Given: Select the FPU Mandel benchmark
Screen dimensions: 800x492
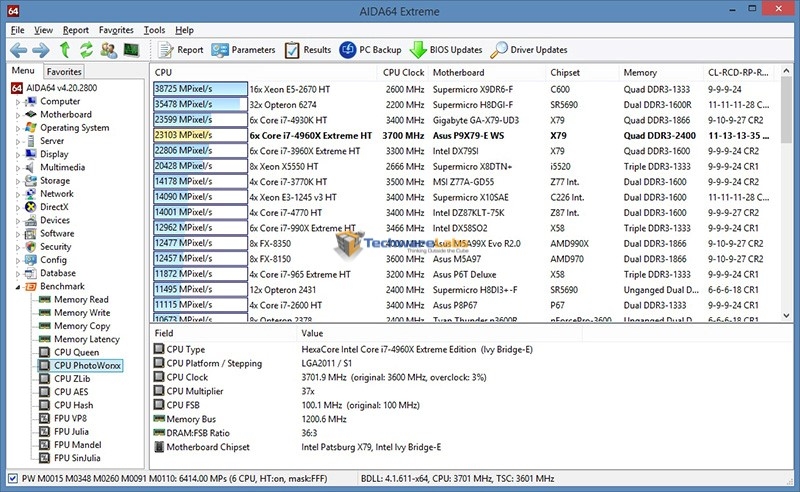Looking at the screenshot, I should coord(78,445).
